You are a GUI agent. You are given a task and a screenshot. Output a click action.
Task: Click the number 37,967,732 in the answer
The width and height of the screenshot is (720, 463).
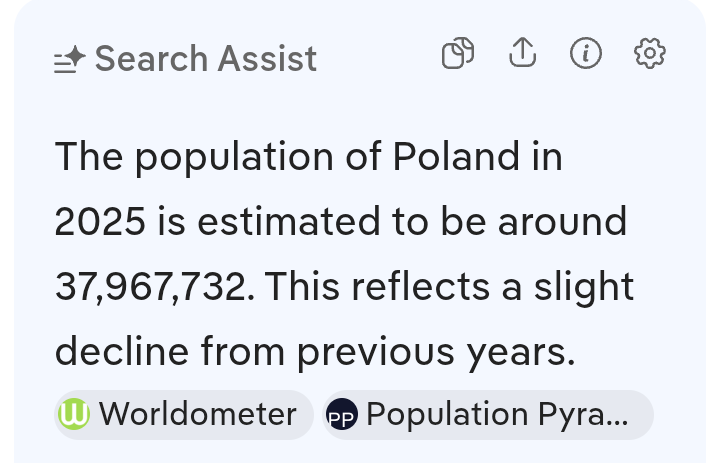click(149, 287)
